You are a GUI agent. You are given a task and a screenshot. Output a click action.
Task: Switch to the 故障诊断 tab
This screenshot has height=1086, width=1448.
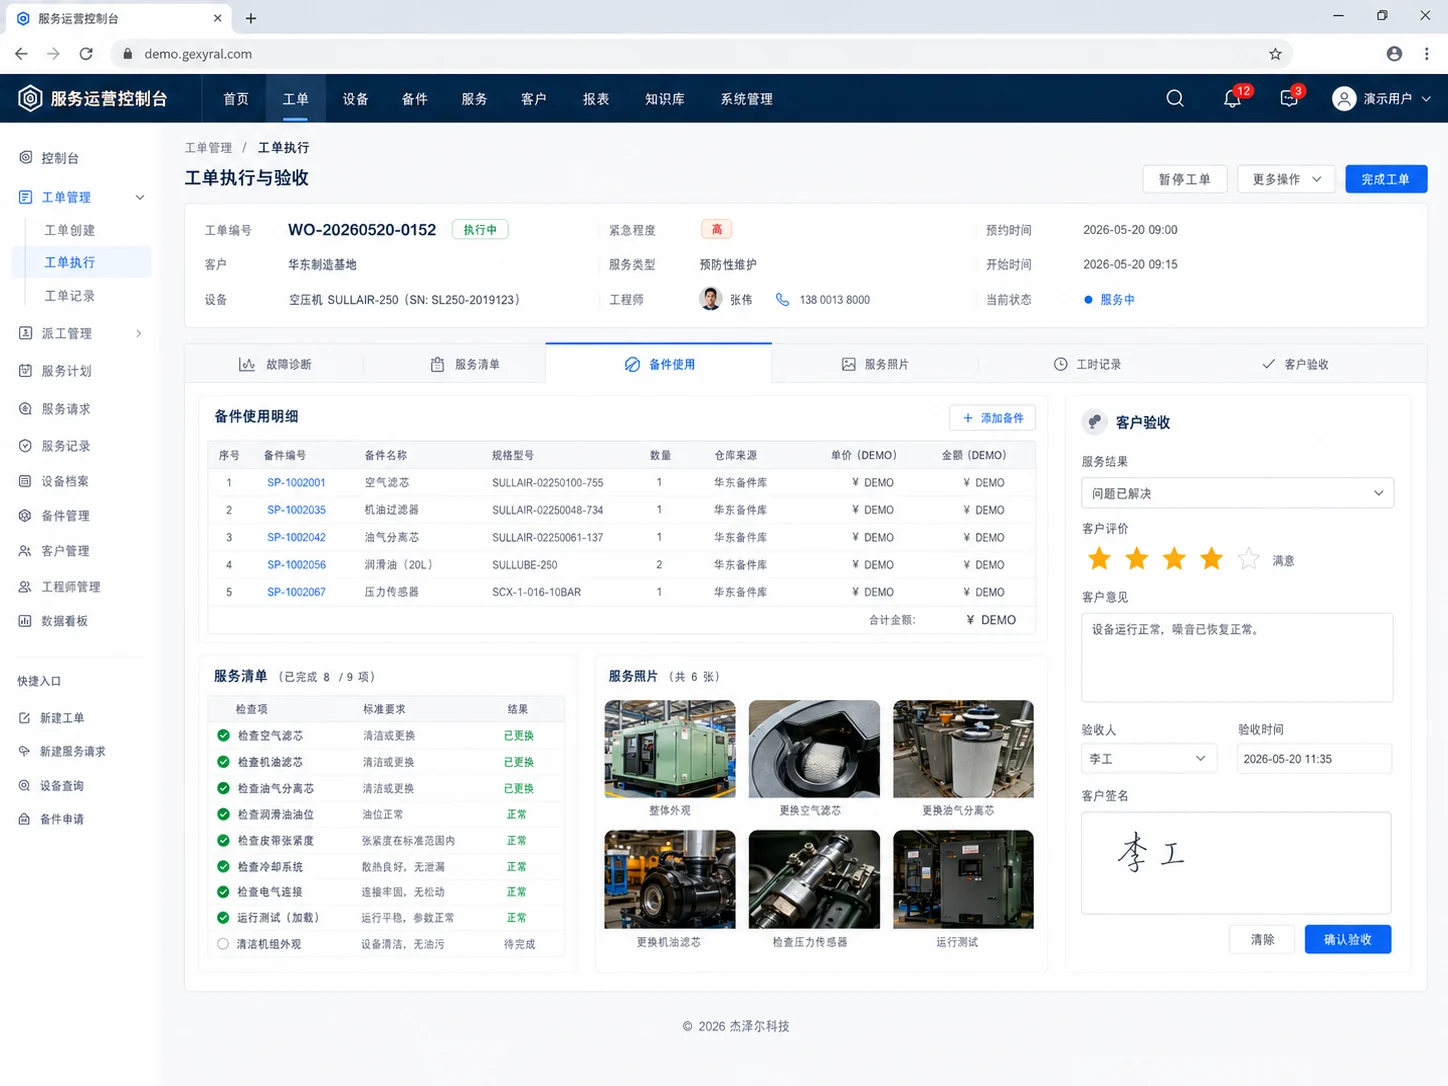[x=275, y=364]
